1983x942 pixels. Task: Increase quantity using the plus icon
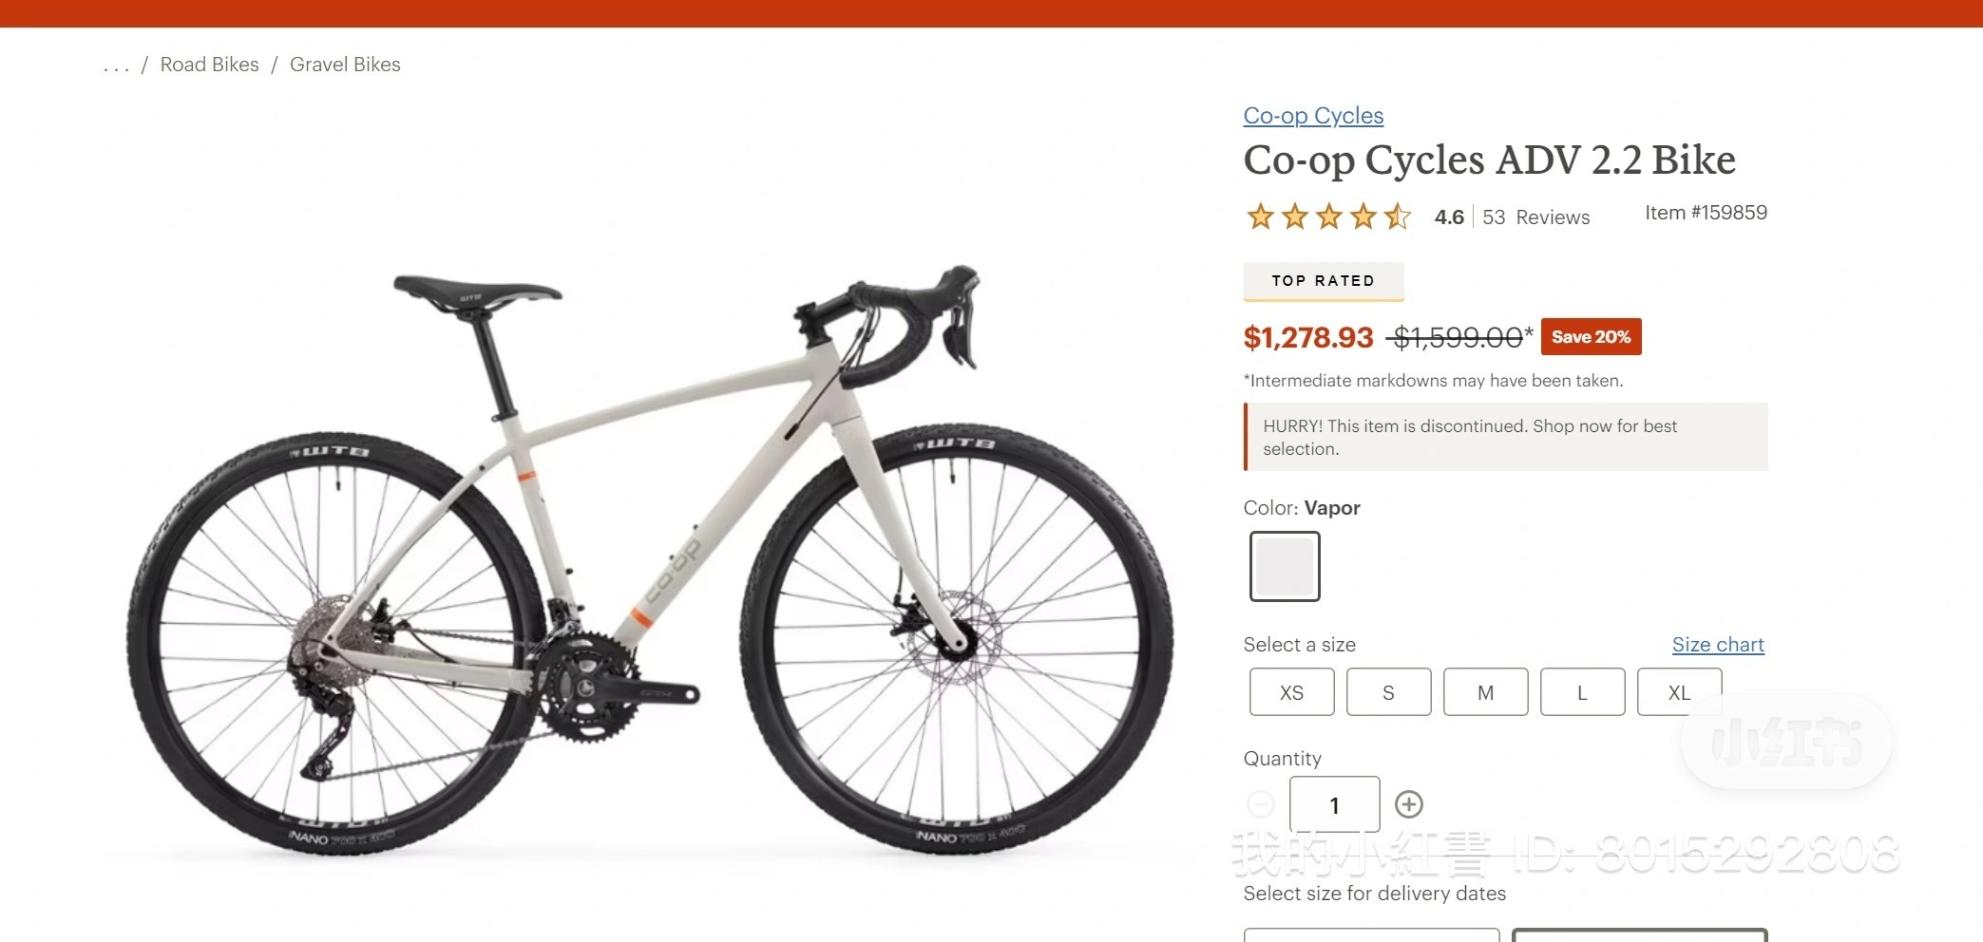[1410, 803]
